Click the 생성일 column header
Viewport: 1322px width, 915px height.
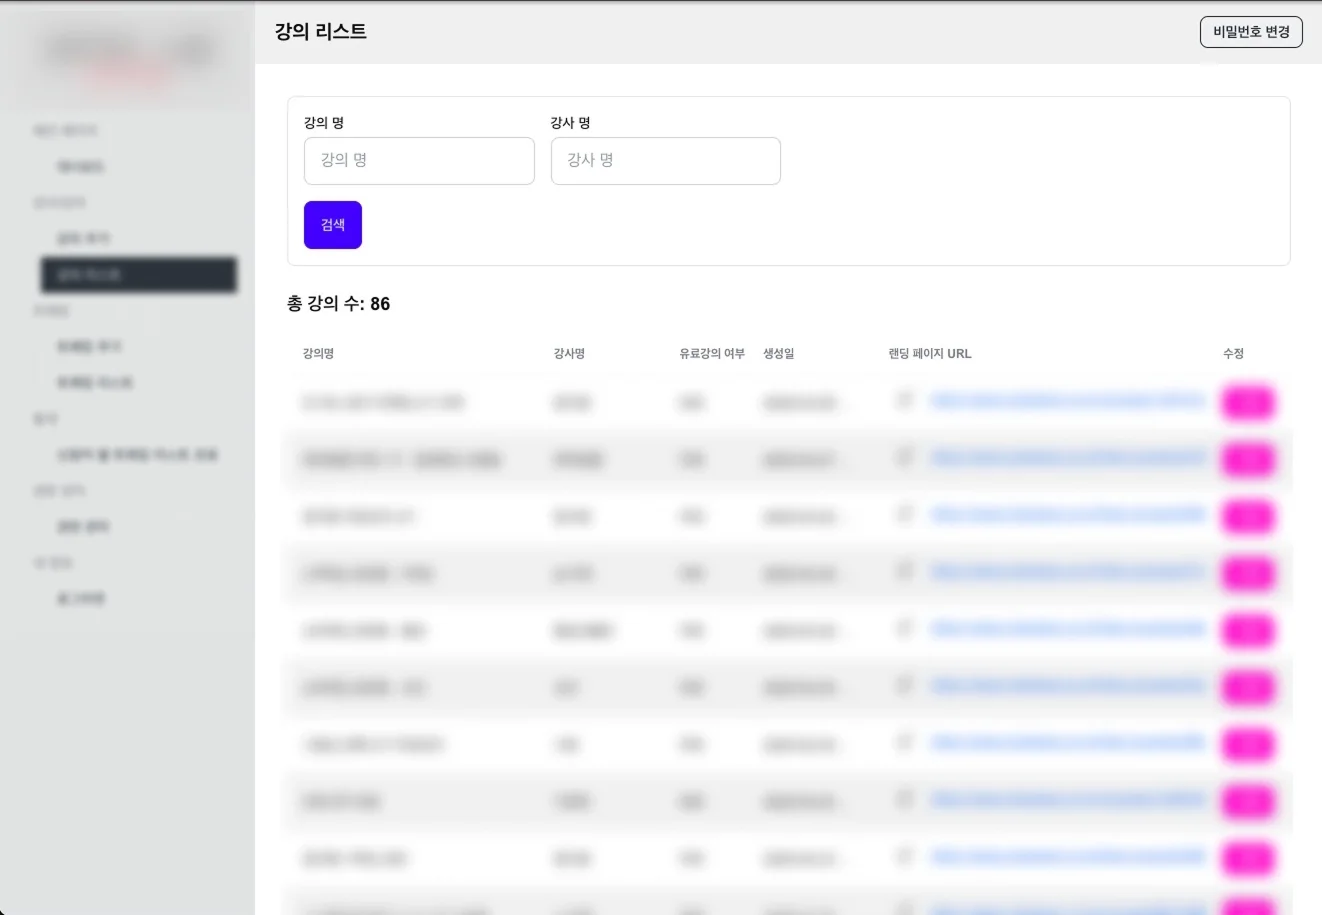tap(779, 354)
